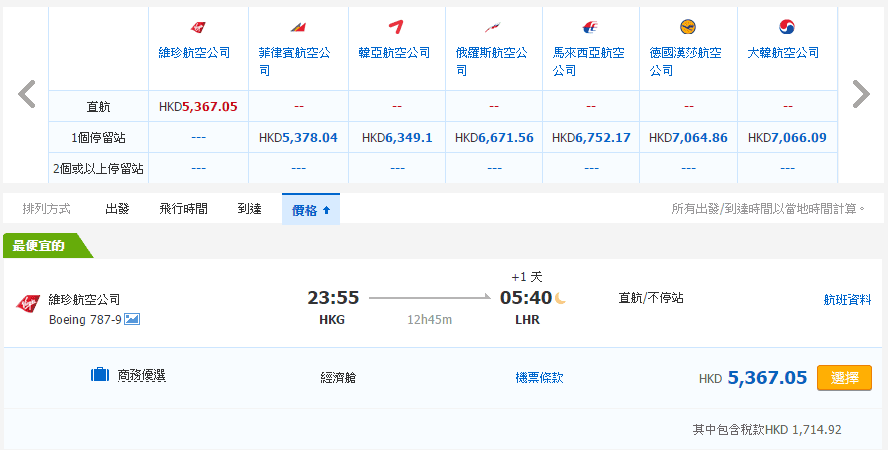Click the Asiana Airlines logo icon

point(397,27)
